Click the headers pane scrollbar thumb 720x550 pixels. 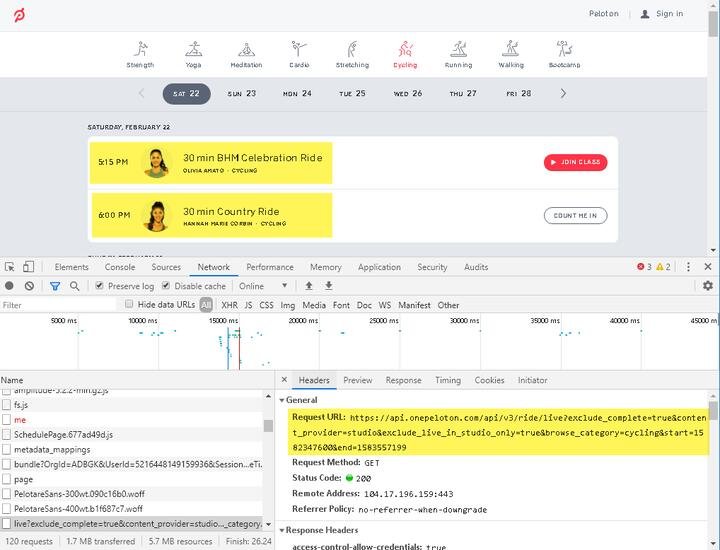(713, 410)
